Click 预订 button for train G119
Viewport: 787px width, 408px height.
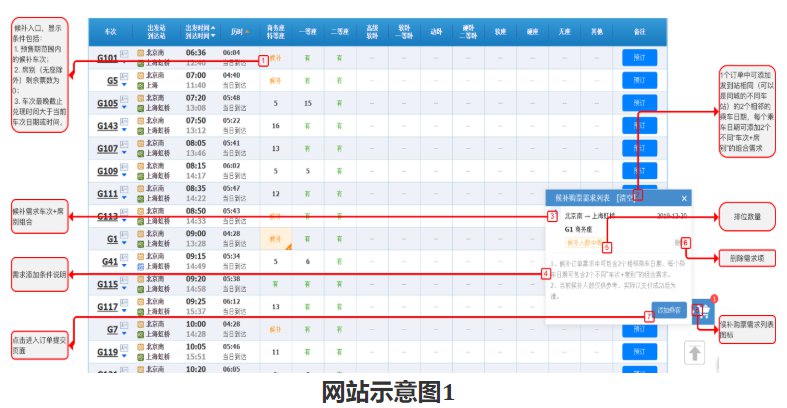[639, 352]
